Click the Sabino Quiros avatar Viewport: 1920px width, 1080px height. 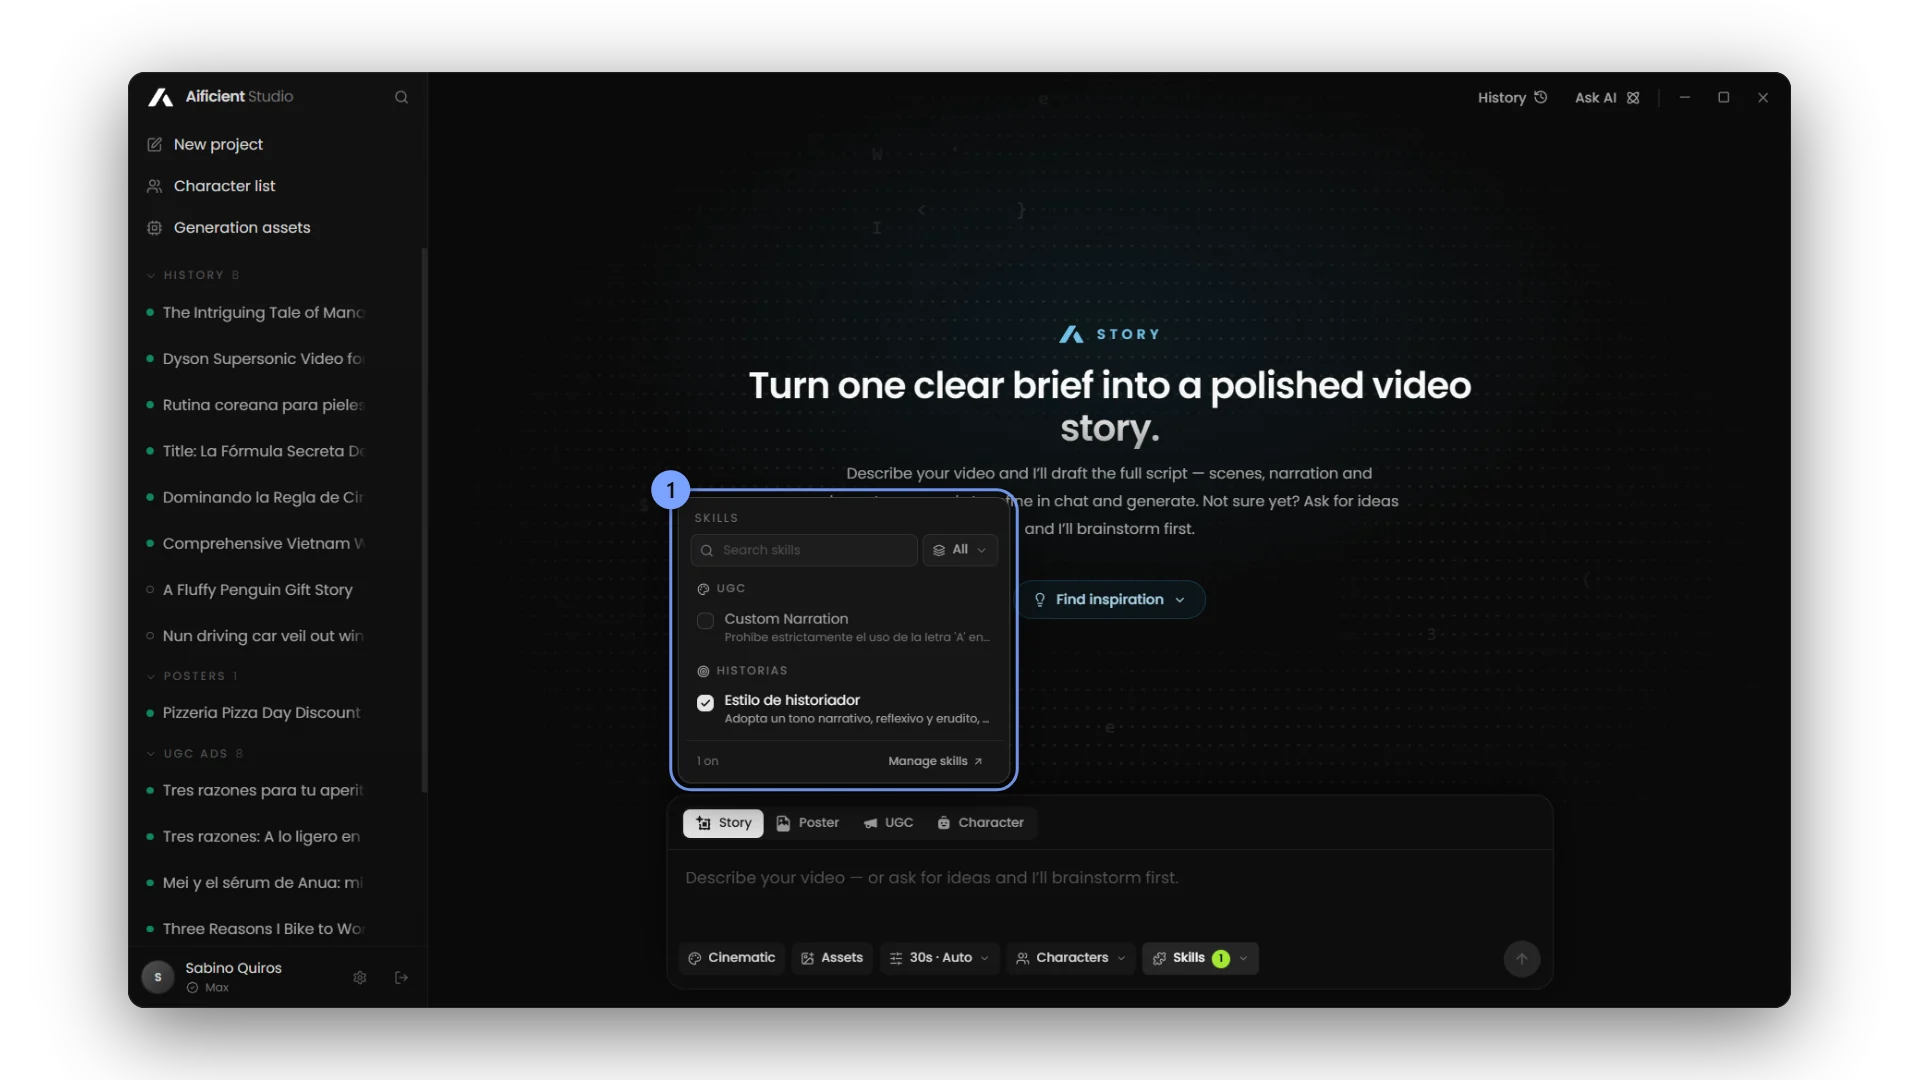coord(158,977)
